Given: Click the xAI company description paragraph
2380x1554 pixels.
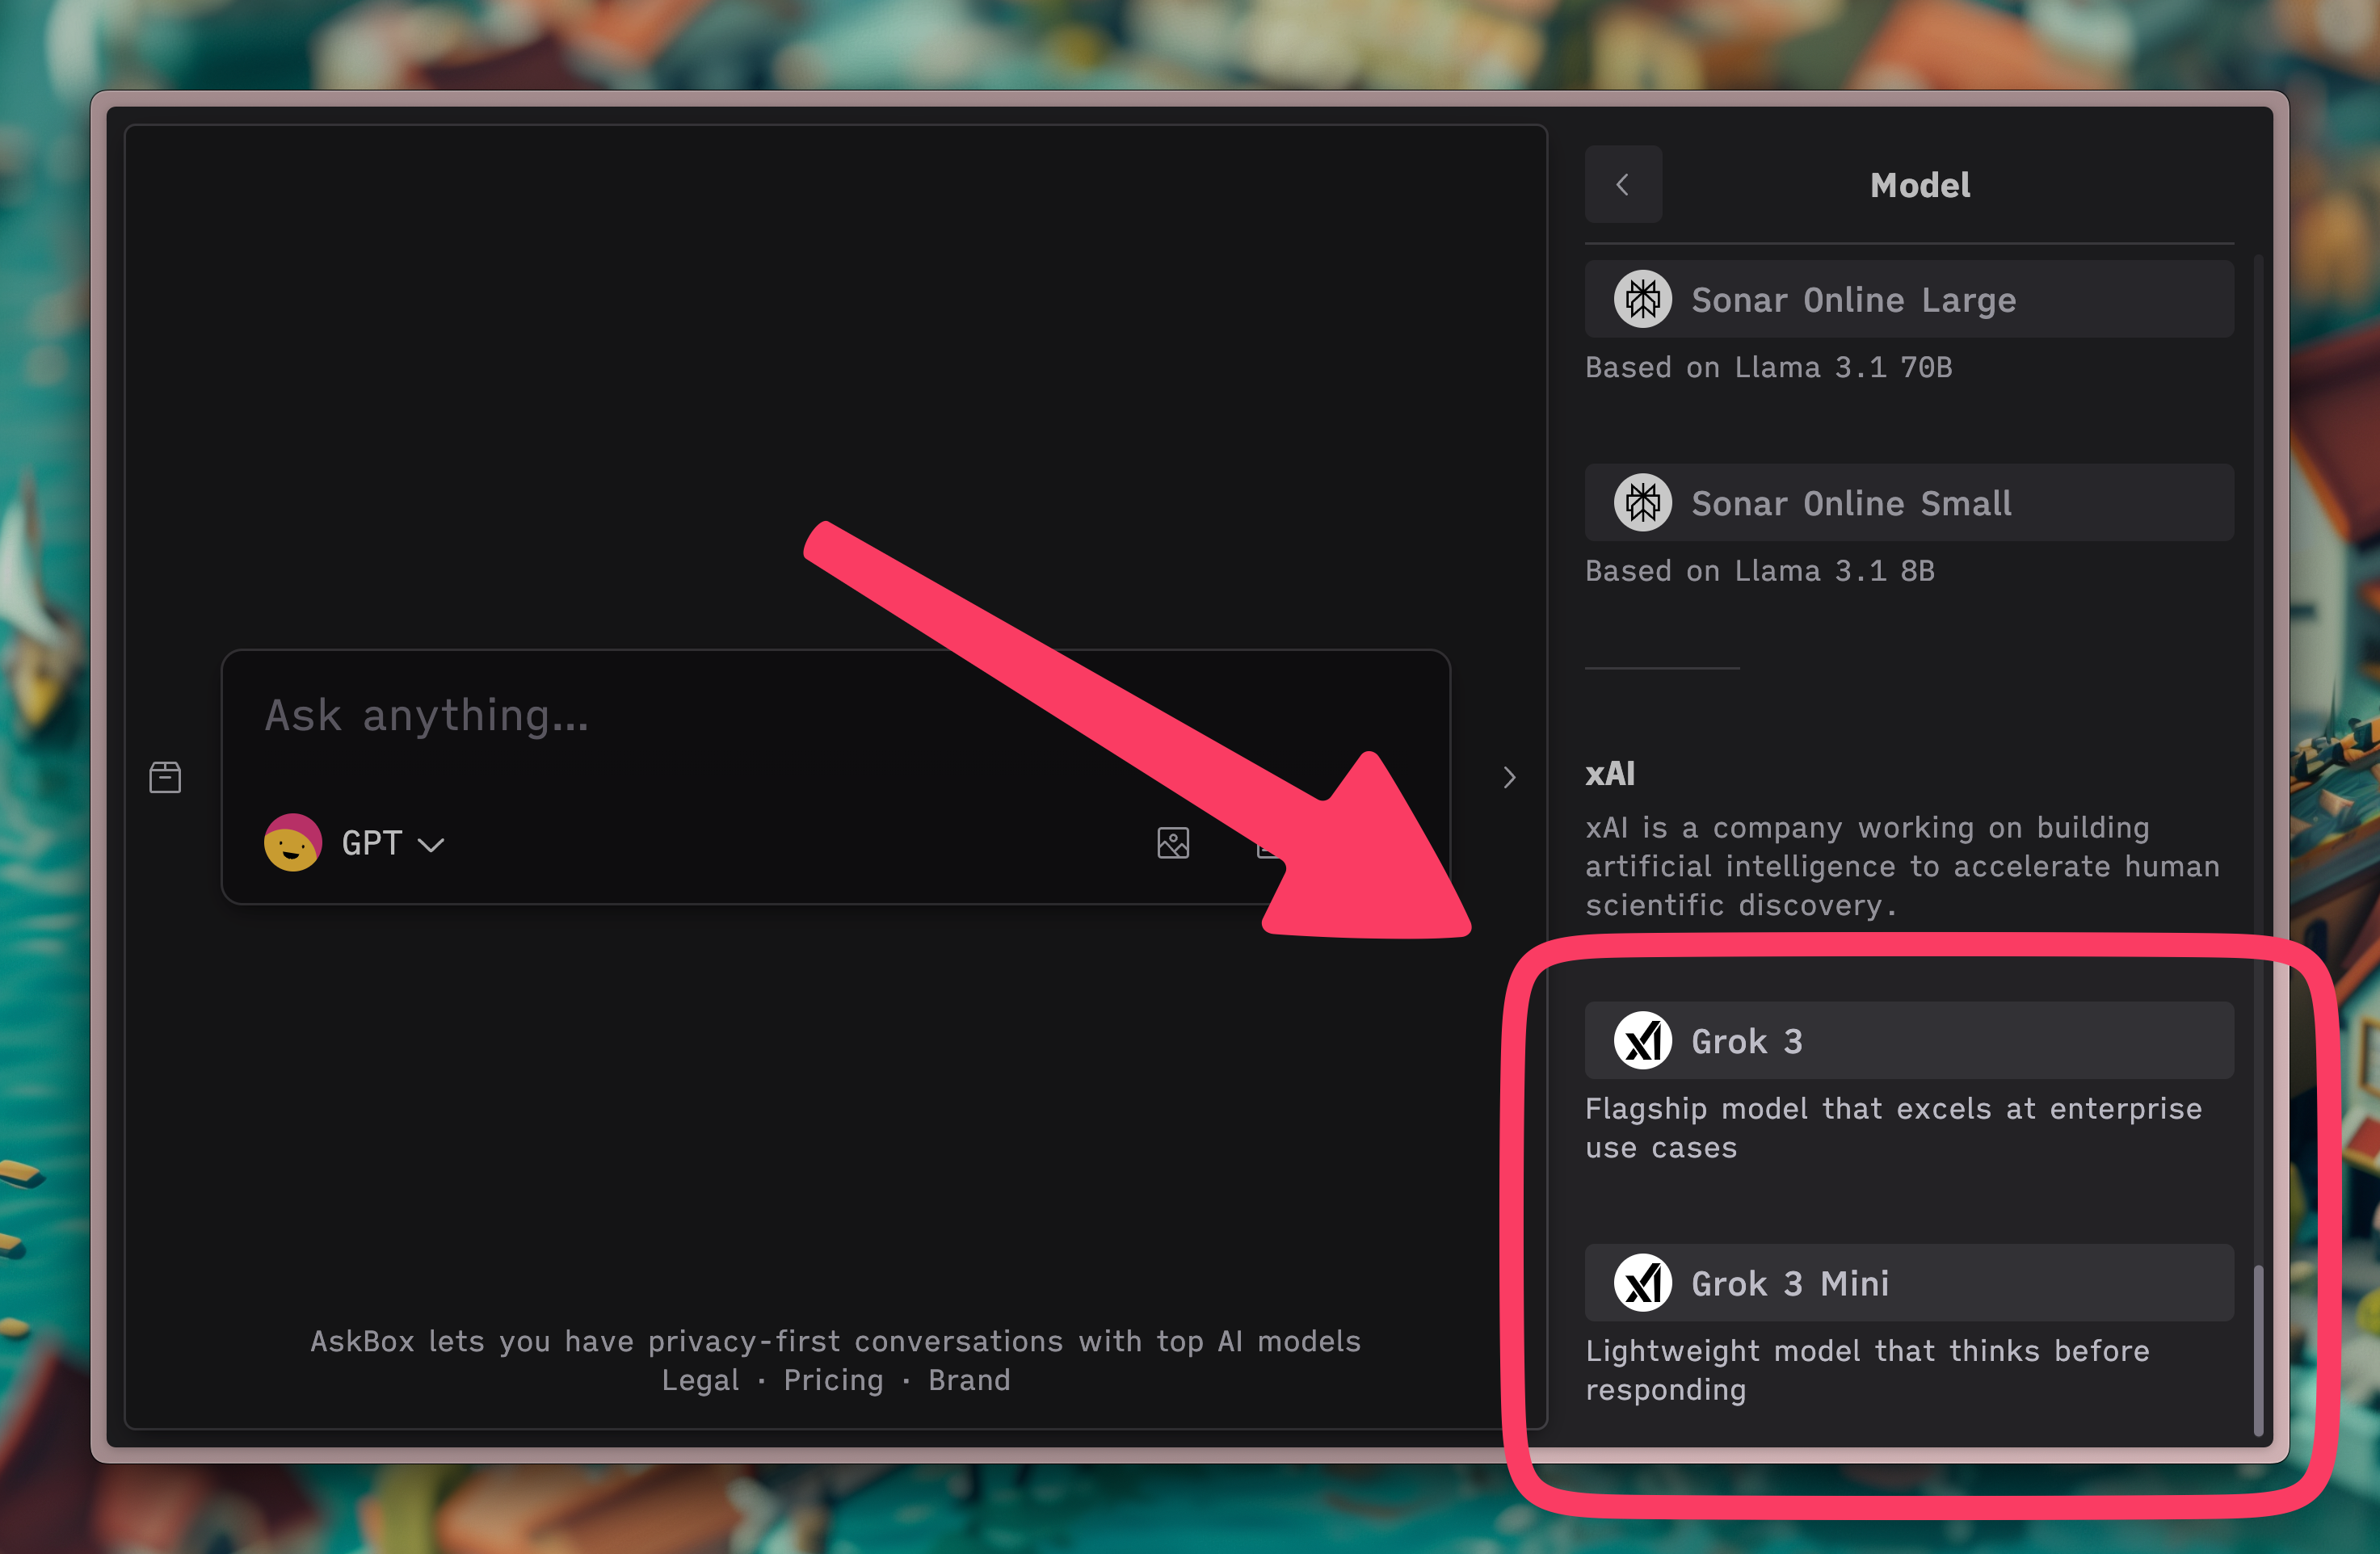Looking at the screenshot, I should [1902, 866].
